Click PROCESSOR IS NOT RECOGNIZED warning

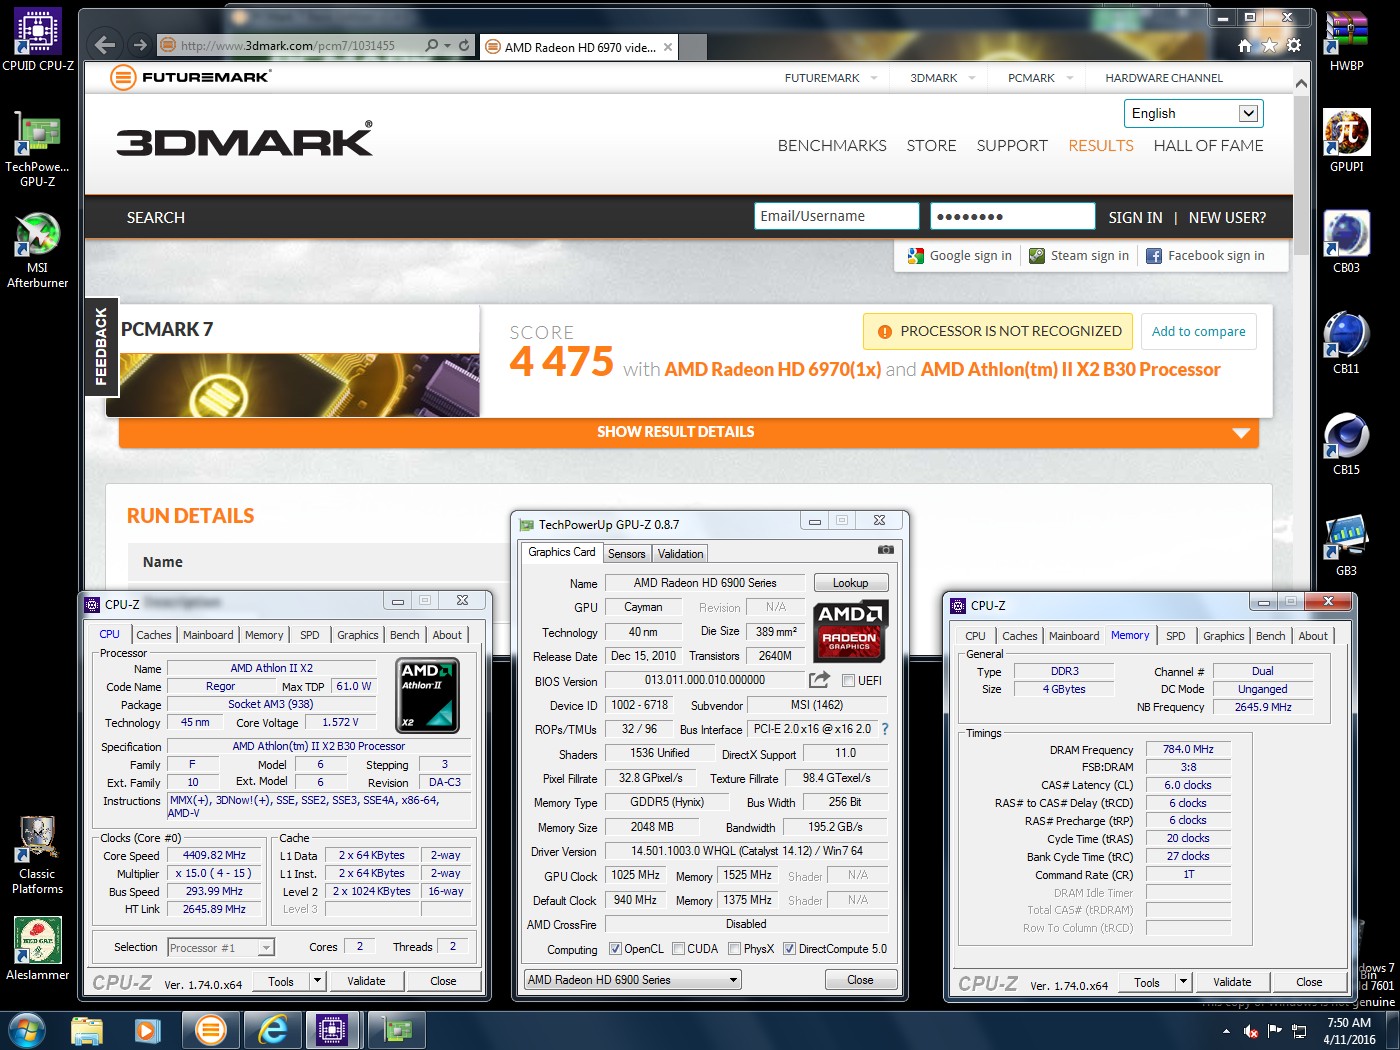998,331
